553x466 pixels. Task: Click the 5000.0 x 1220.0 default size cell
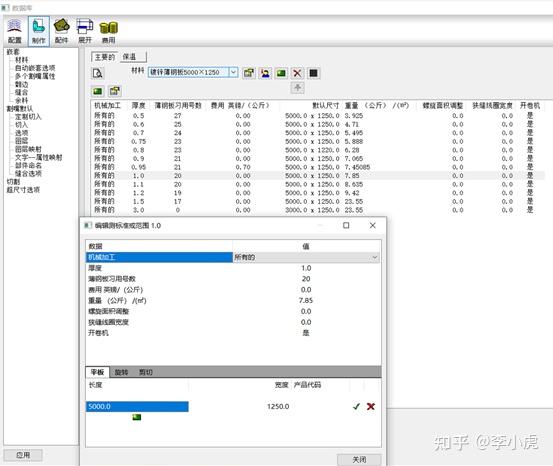pos(312,150)
